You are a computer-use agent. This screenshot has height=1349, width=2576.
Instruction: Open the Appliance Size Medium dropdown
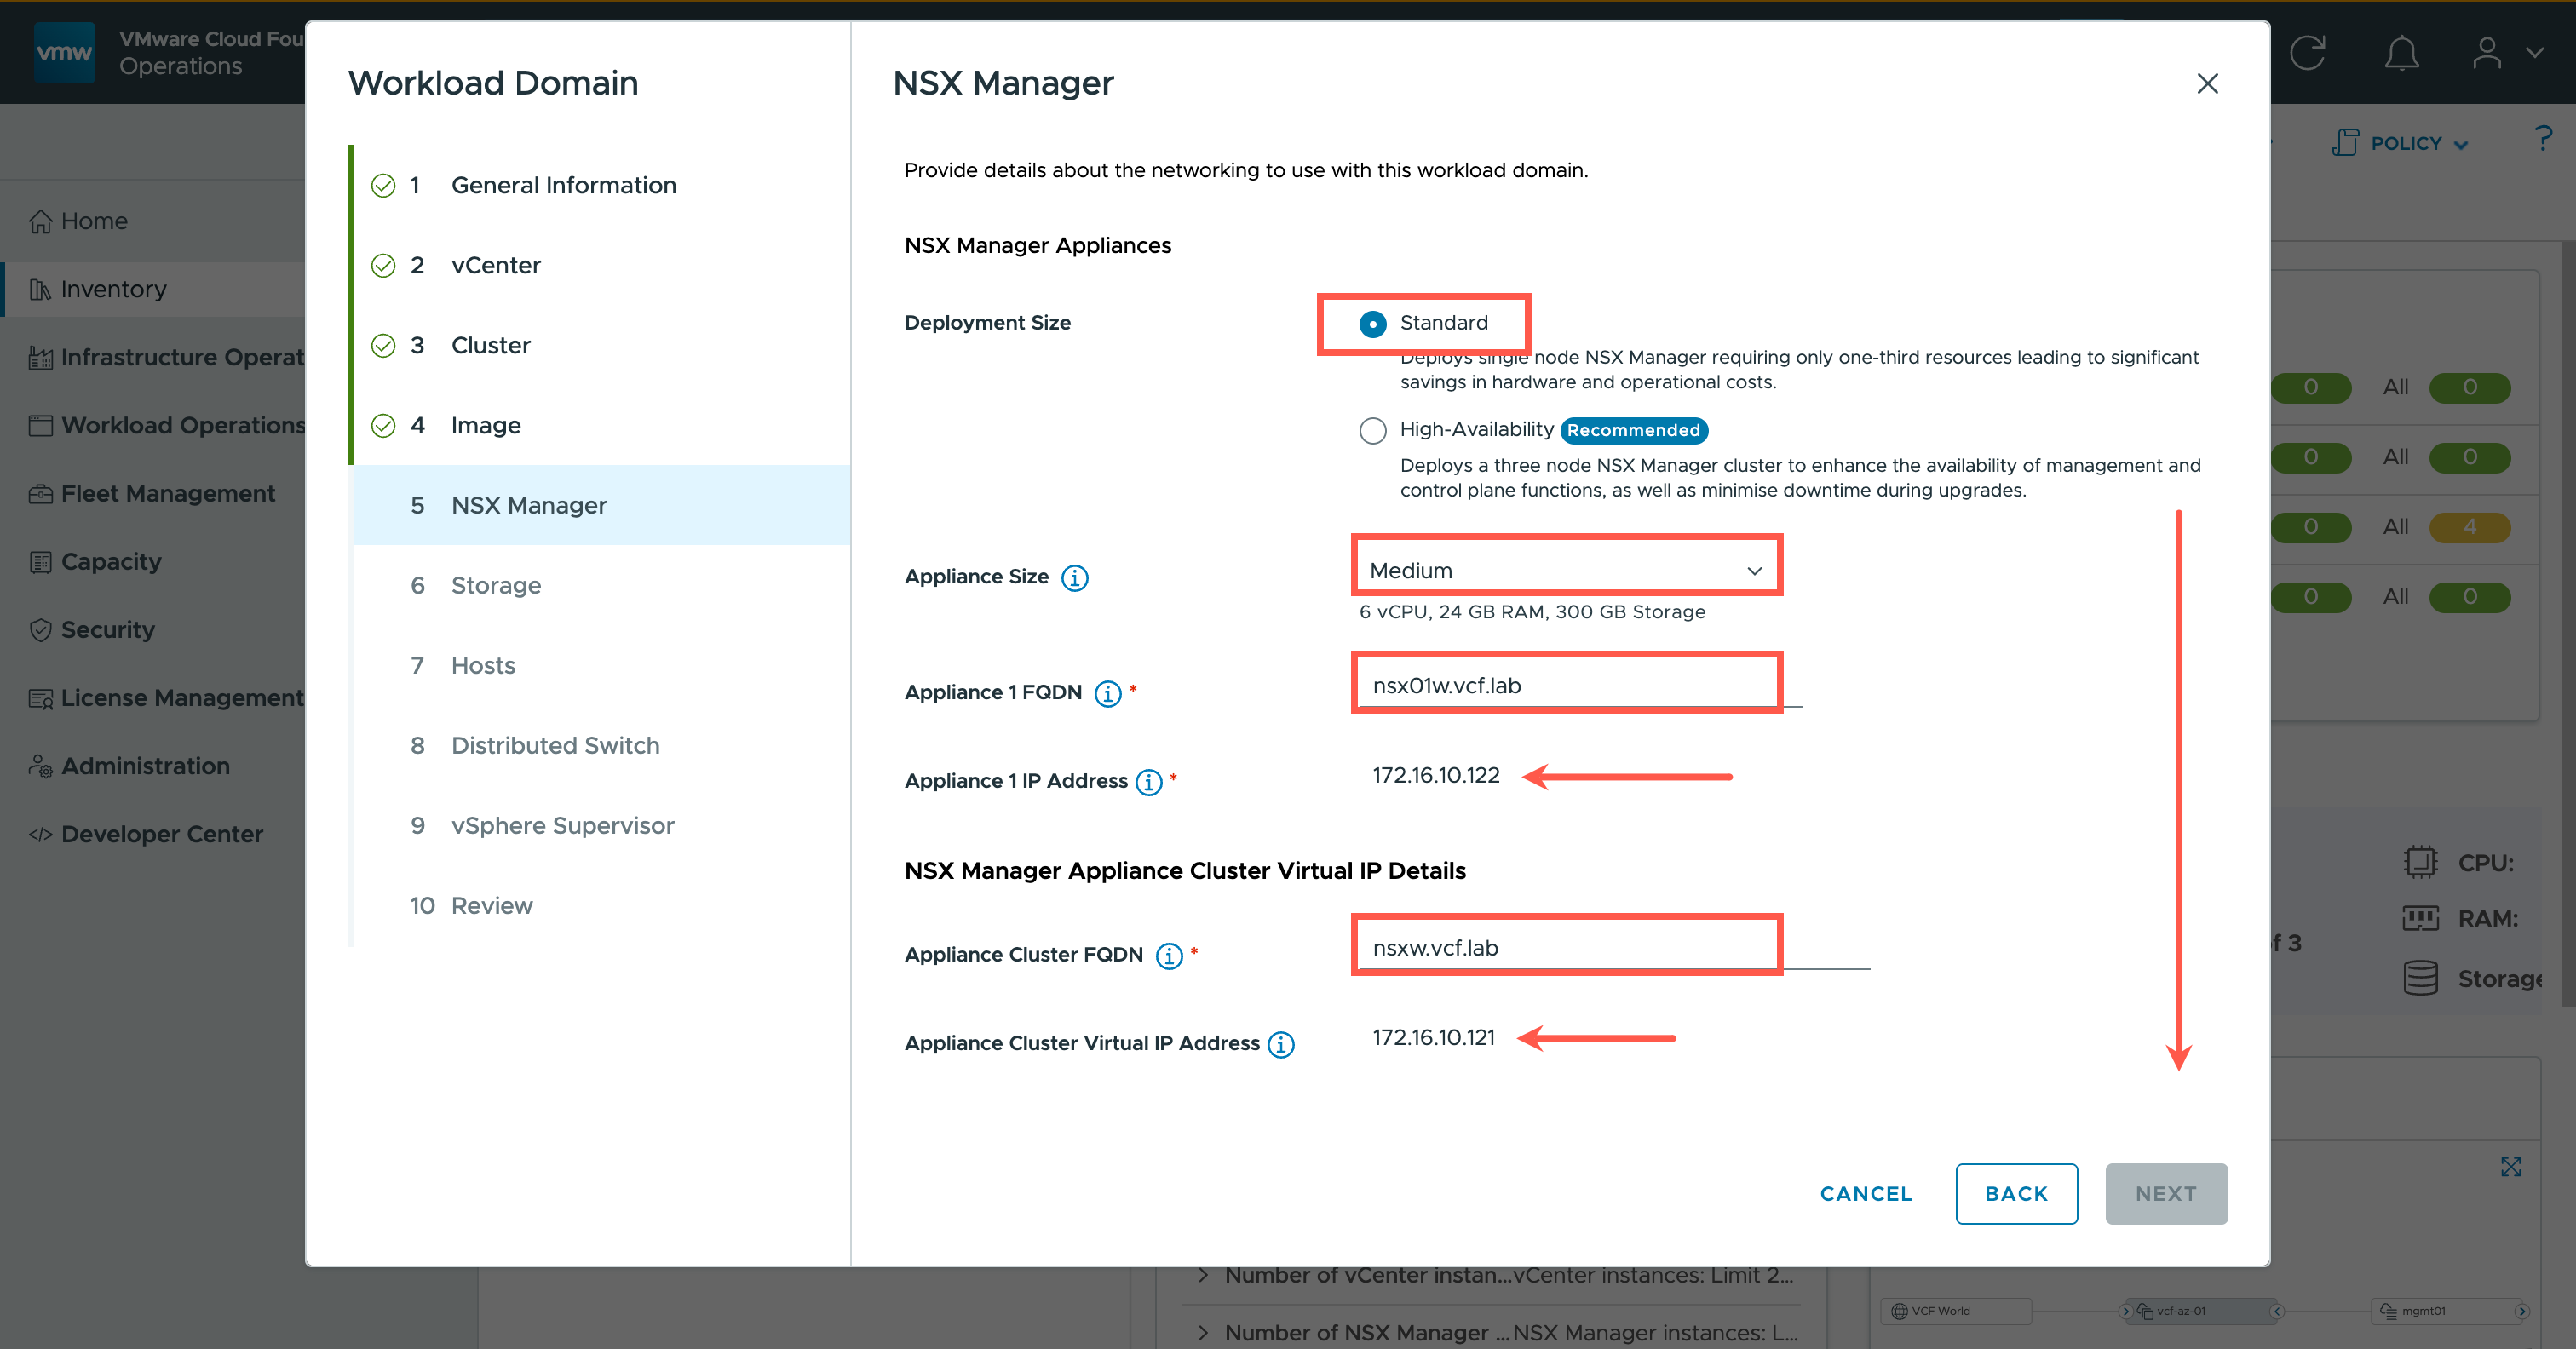pyautogui.click(x=1565, y=570)
